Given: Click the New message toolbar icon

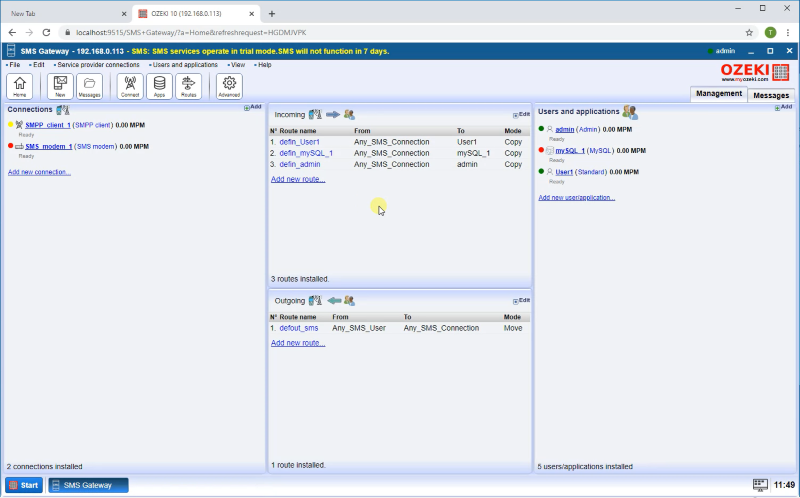Looking at the screenshot, I should point(60,86).
